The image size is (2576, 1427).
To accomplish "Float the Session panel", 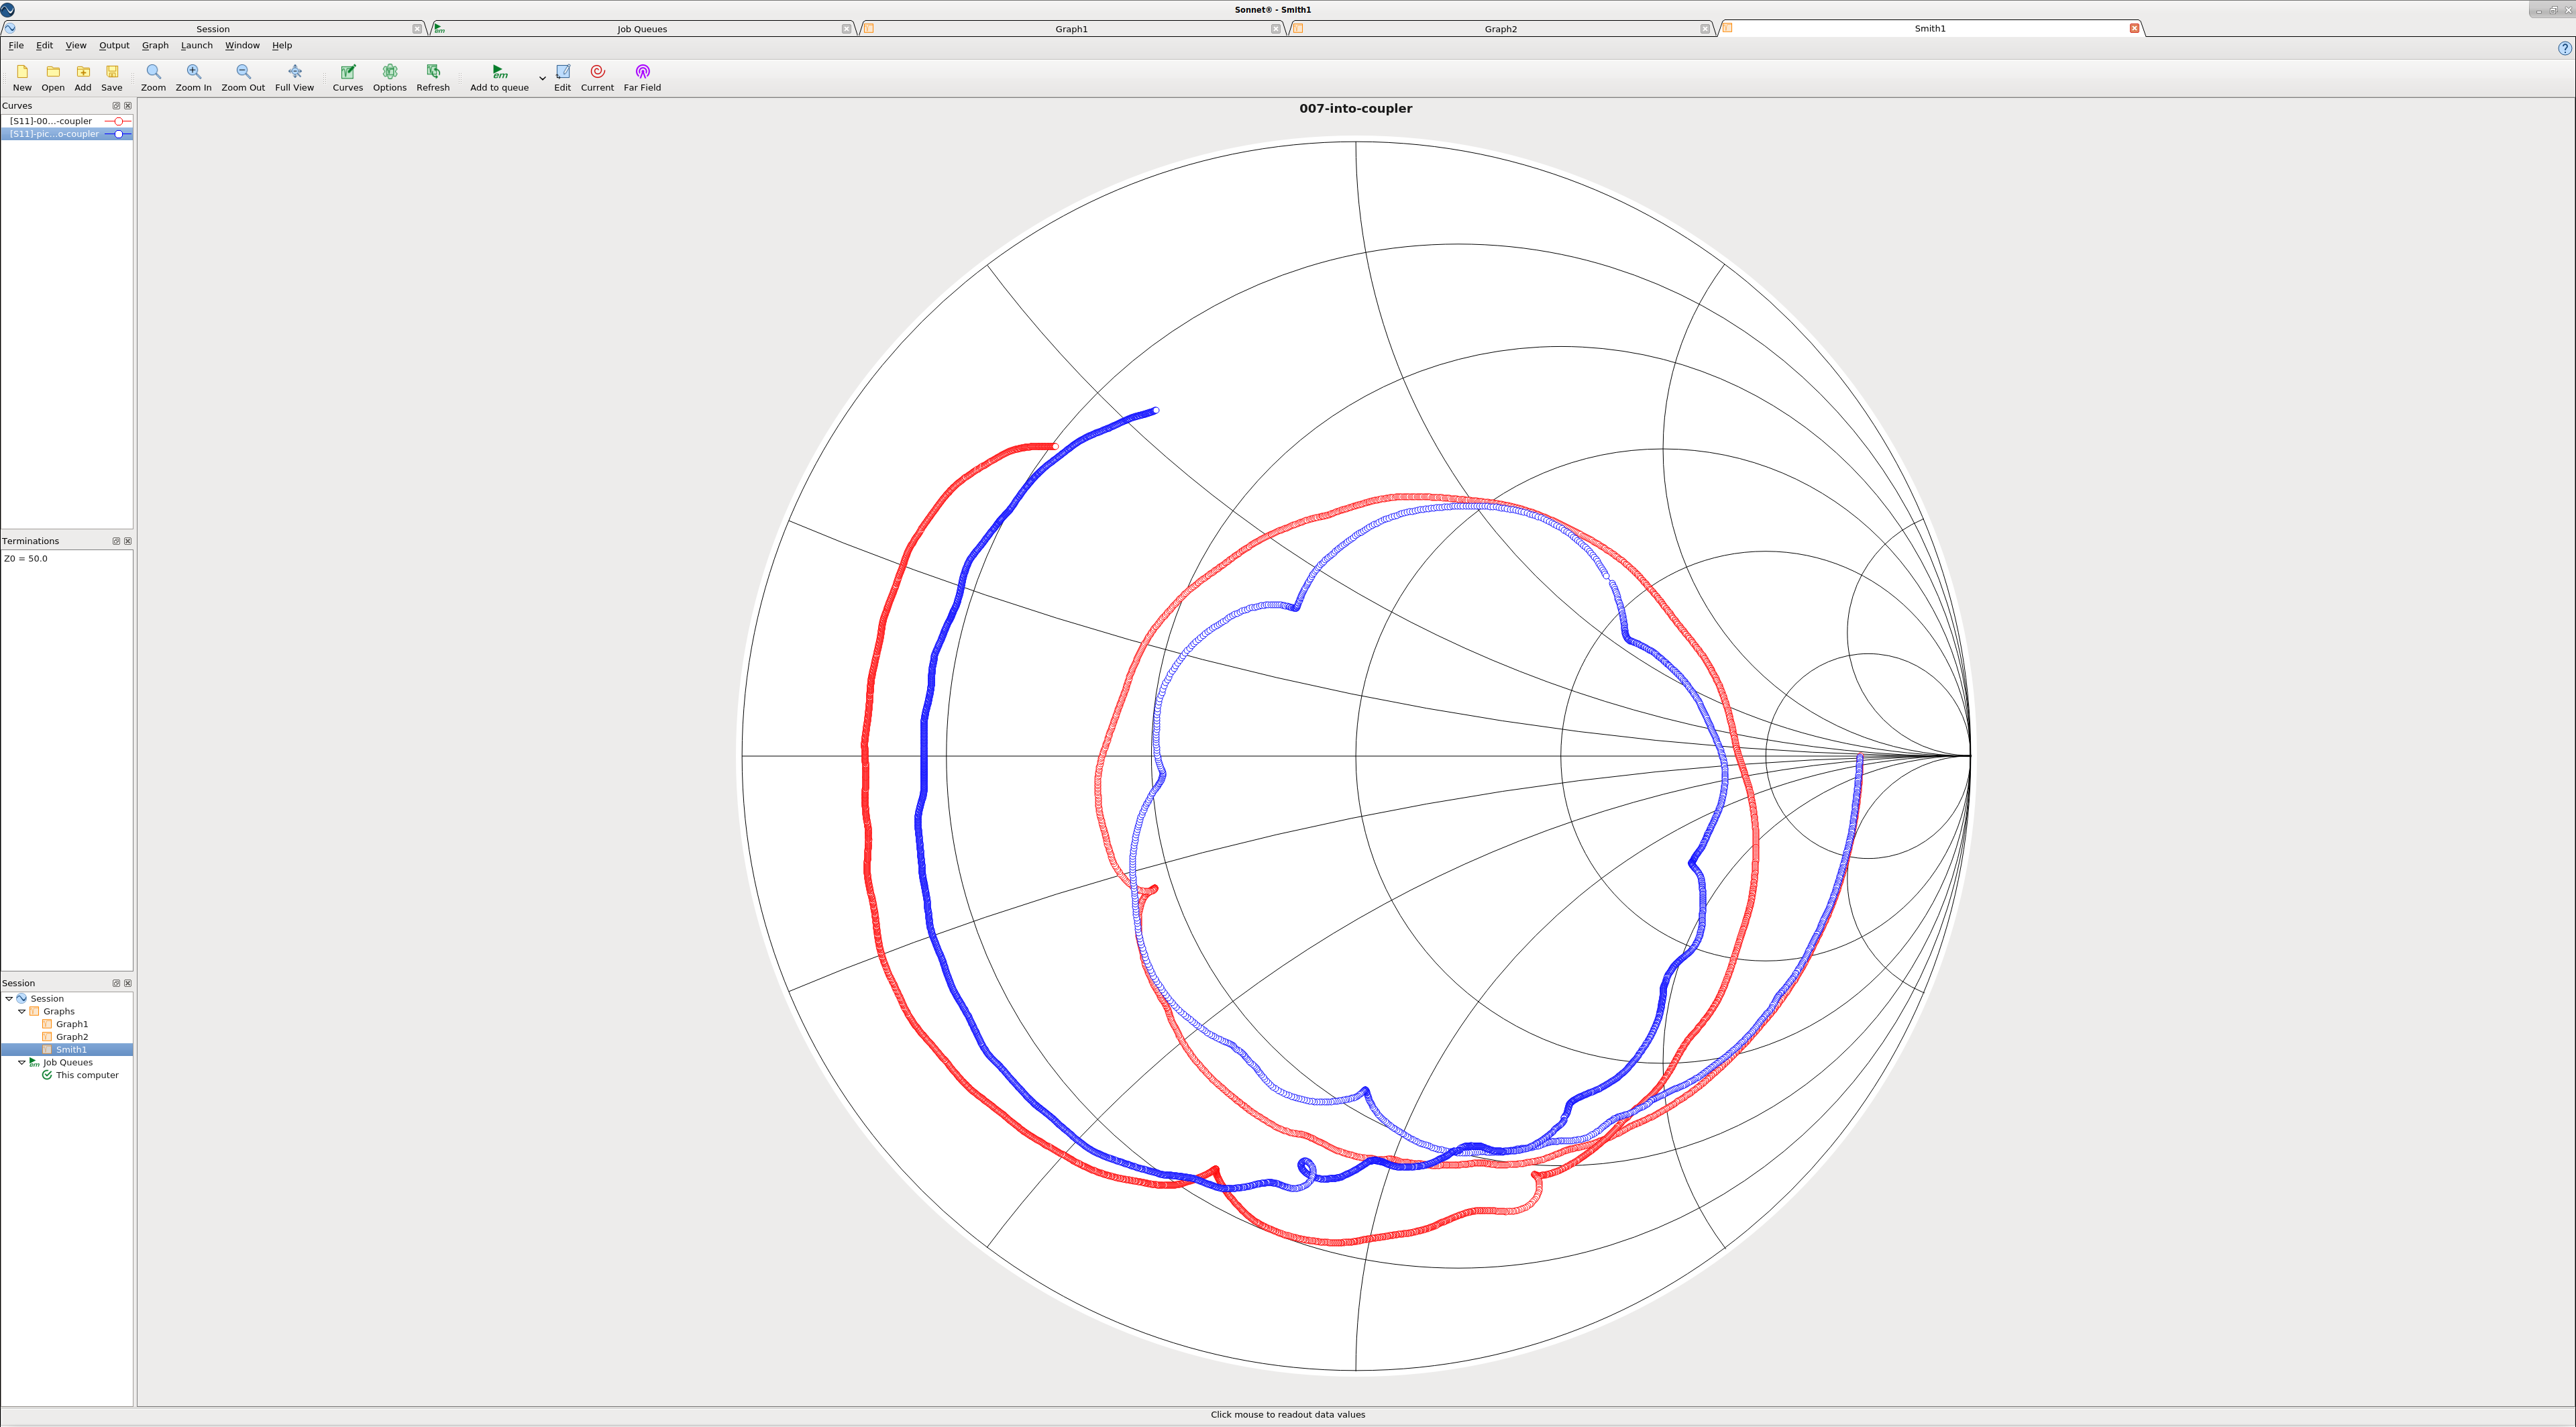I will pyautogui.click(x=116, y=983).
